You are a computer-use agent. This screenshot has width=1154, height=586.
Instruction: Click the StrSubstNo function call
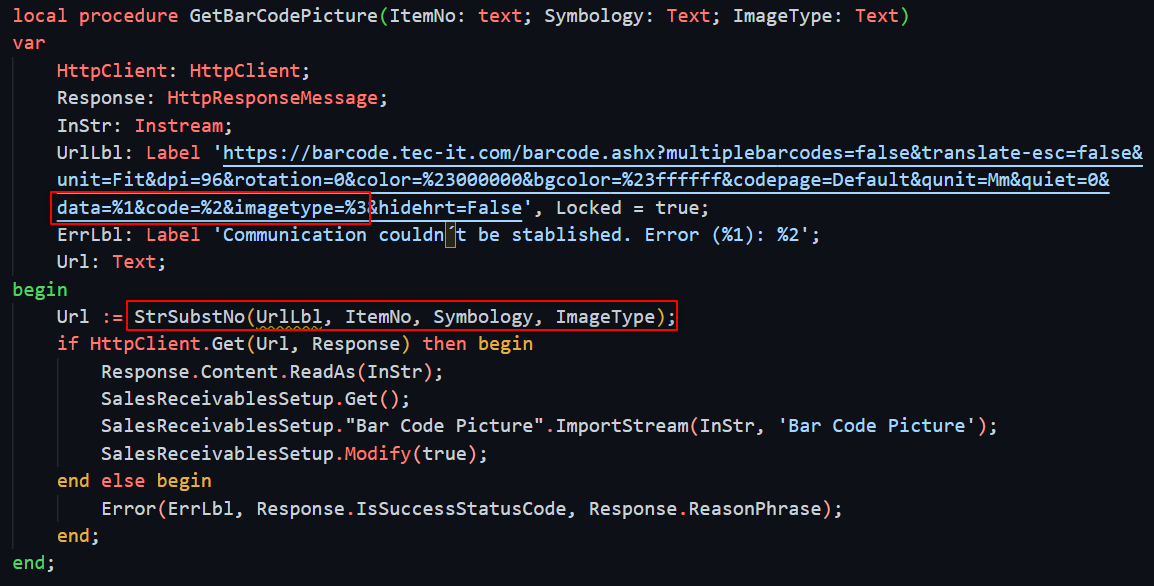pos(189,317)
